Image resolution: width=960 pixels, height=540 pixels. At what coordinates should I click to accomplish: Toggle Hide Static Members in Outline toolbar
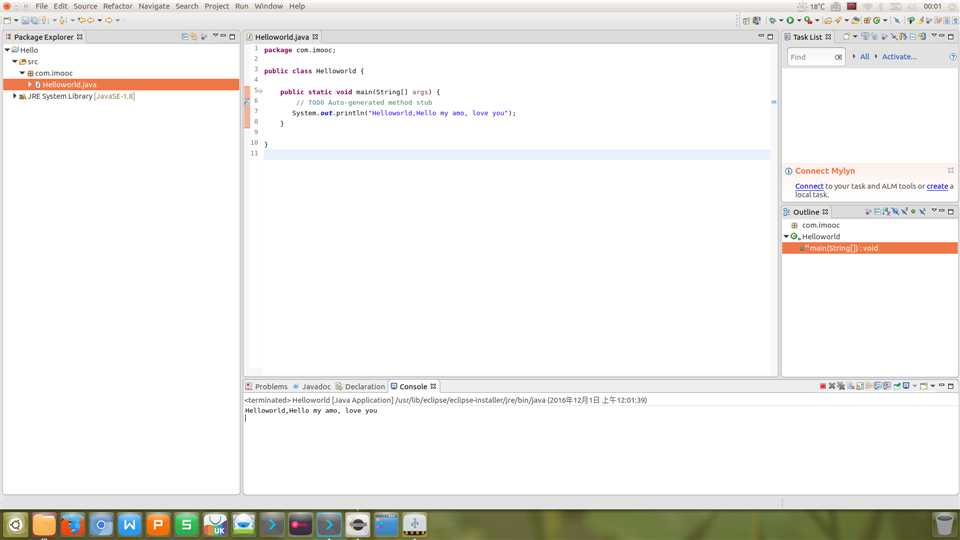904,212
